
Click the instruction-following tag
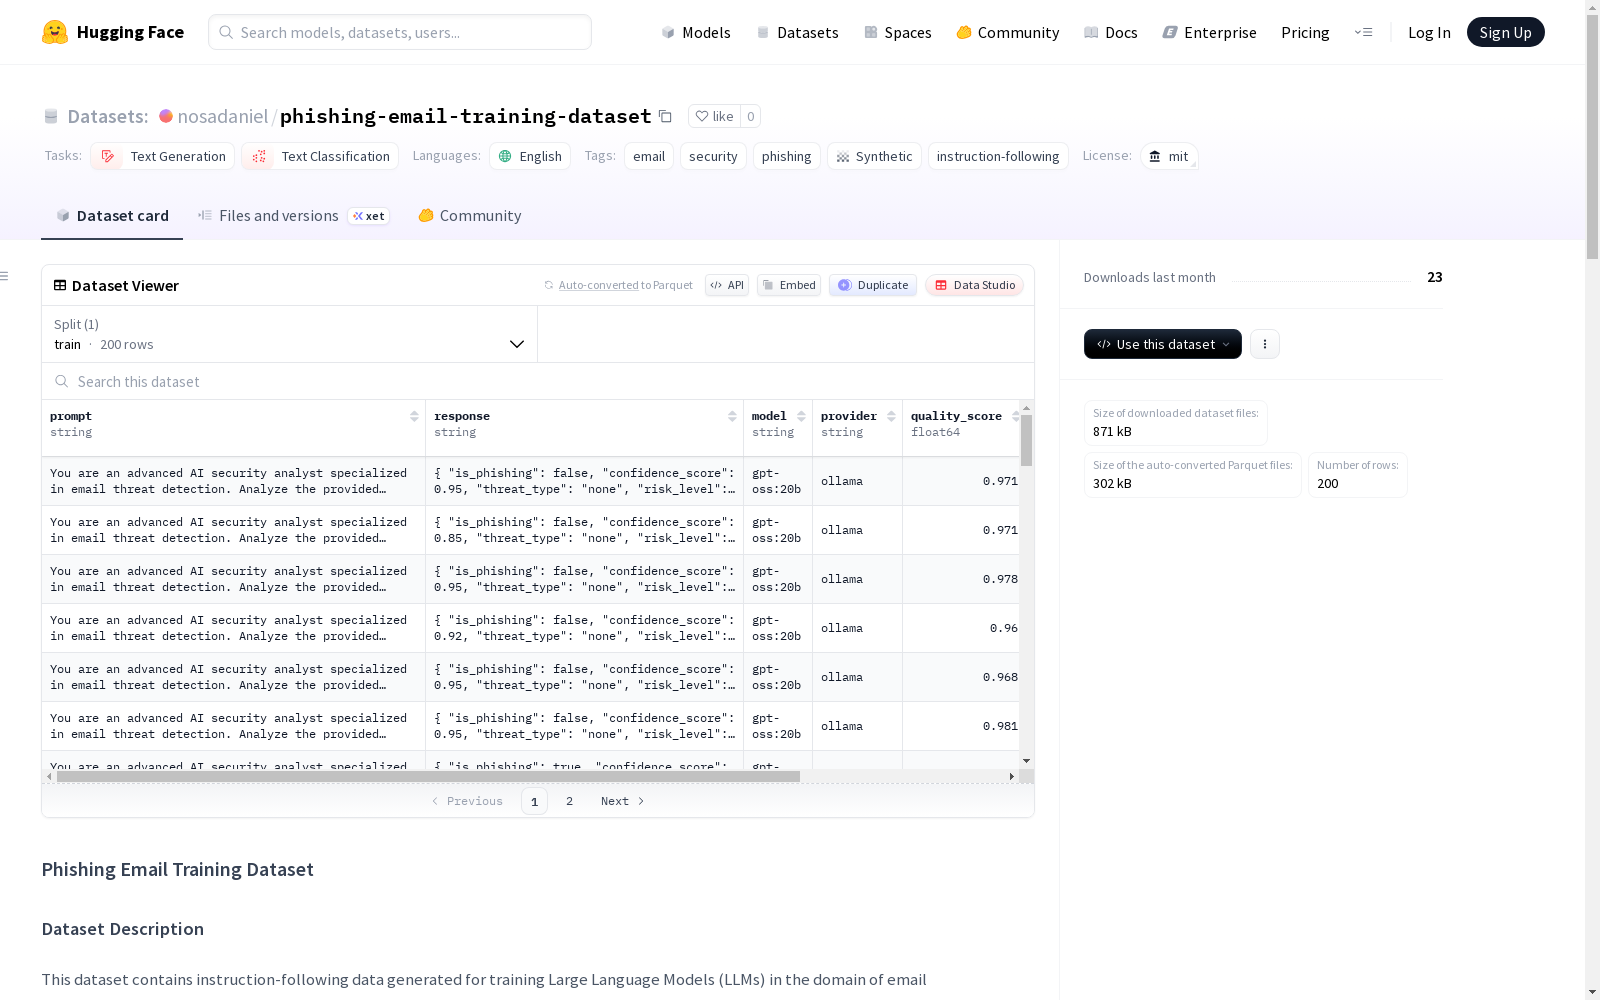click(998, 156)
